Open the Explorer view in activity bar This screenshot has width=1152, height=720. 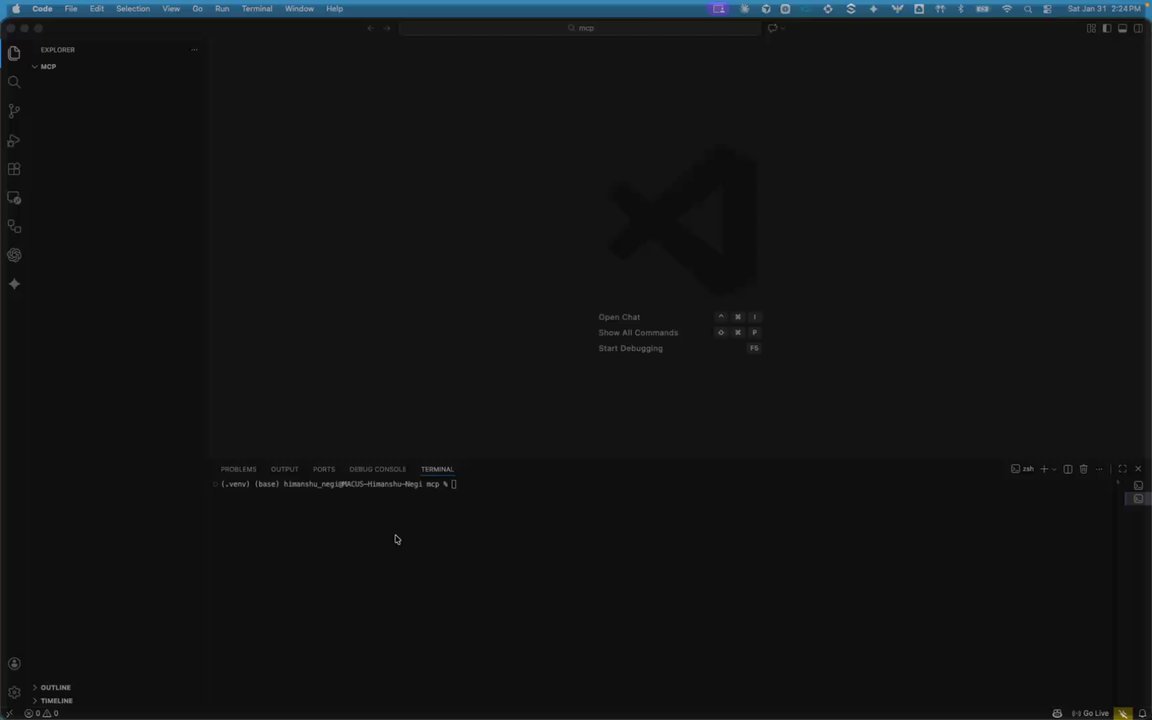(x=14, y=53)
